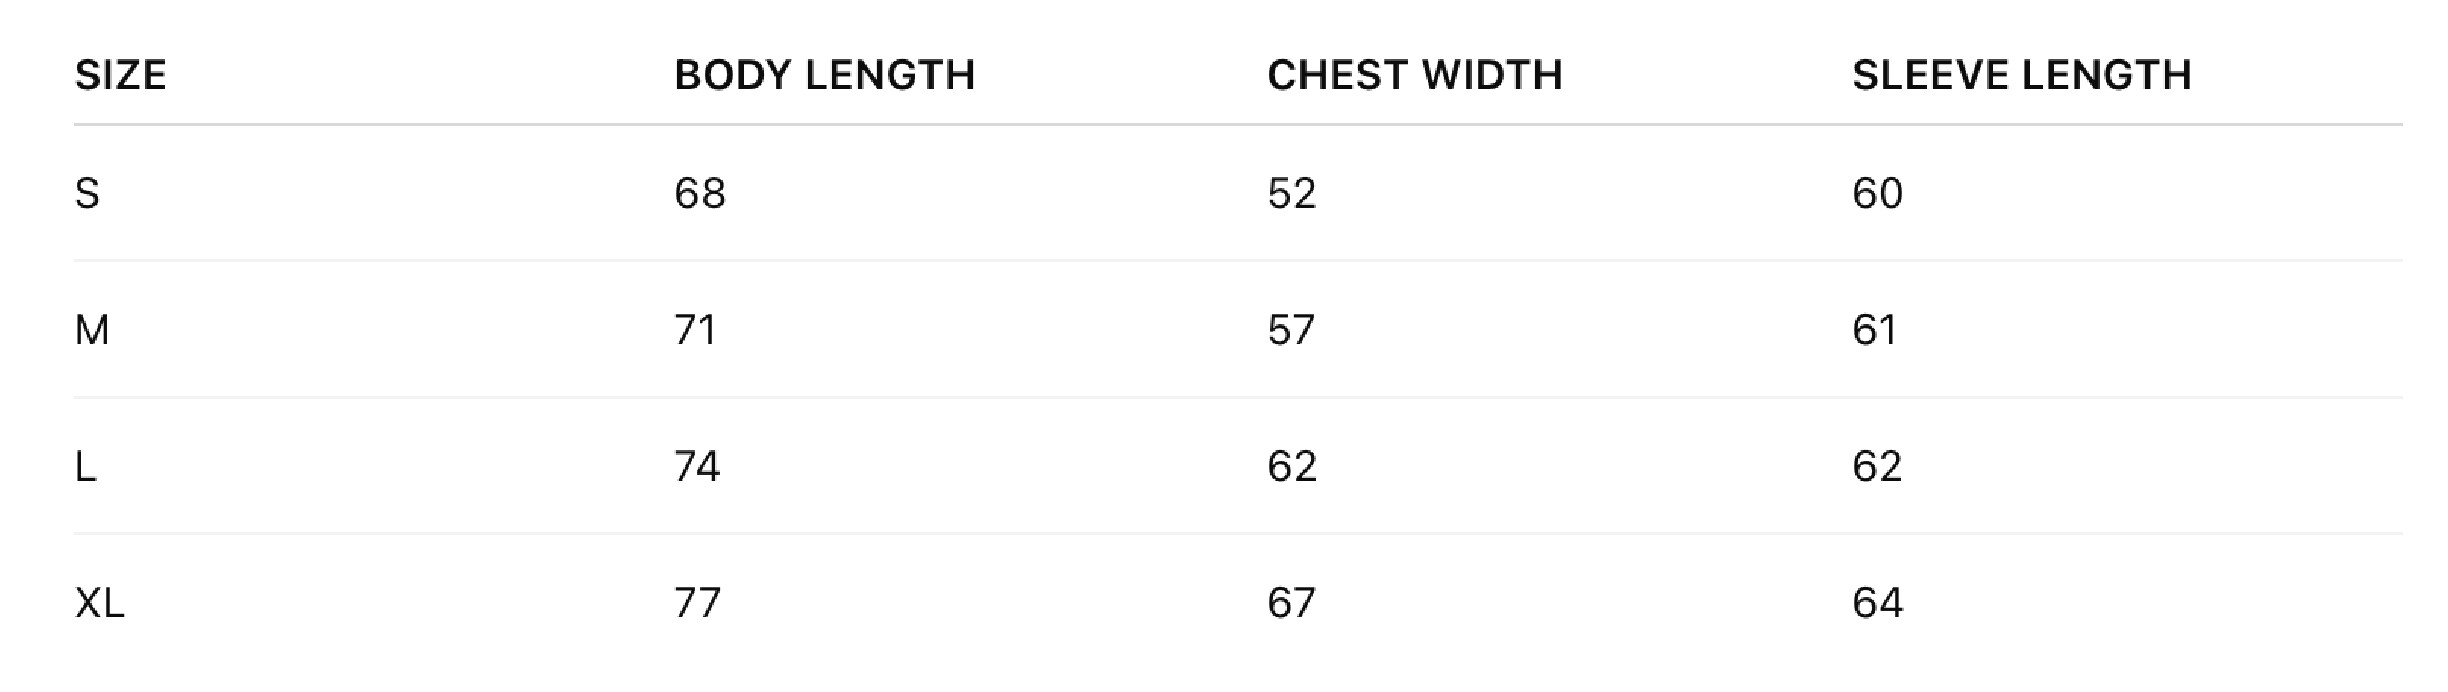The width and height of the screenshot is (2448, 692).
Task: Click body length value 77
Action: (x=697, y=603)
